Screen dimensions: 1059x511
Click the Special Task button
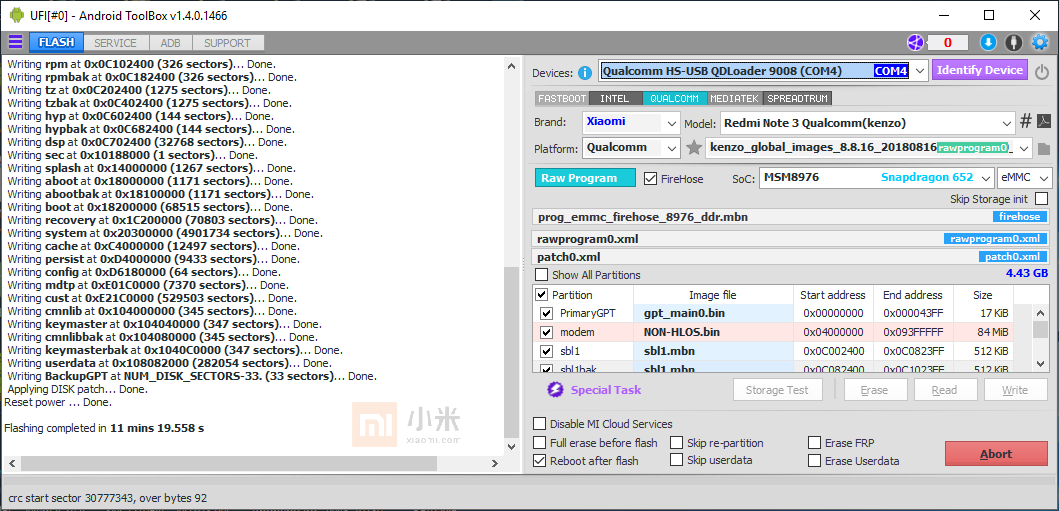click(x=606, y=389)
